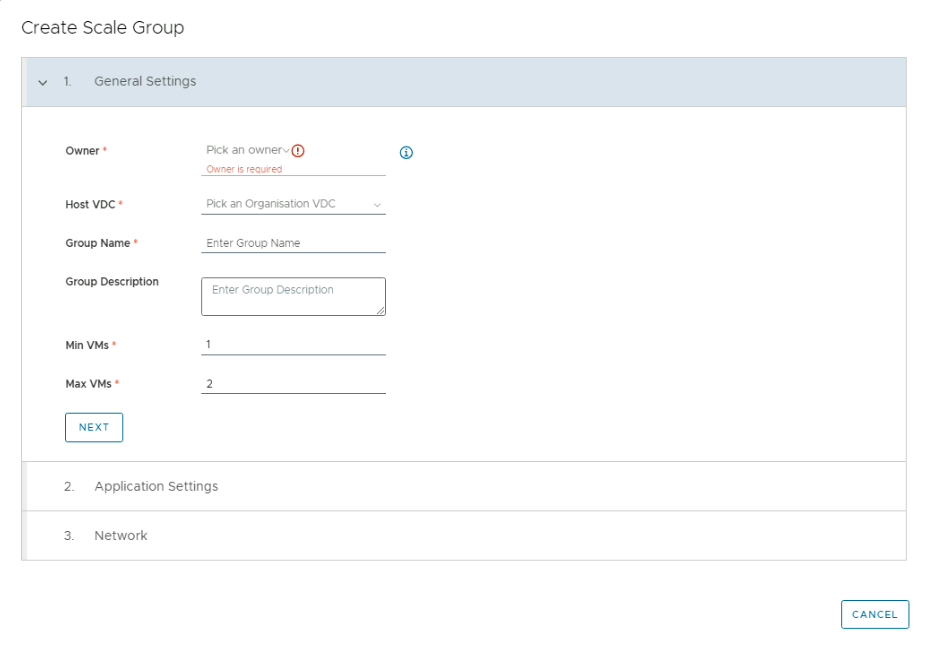Open step 2 Application Settings
This screenshot has height=646, width=925.
[x=156, y=486]
